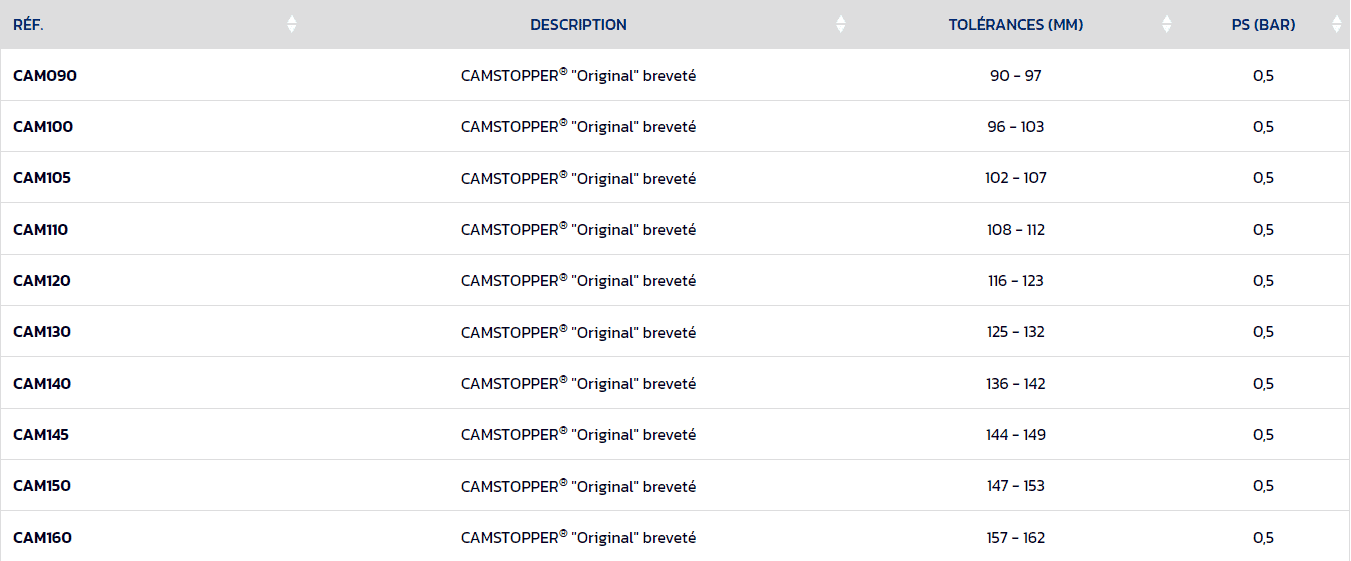Choose the CAM110 reference

pyautogui.click(x=41, y=230)
